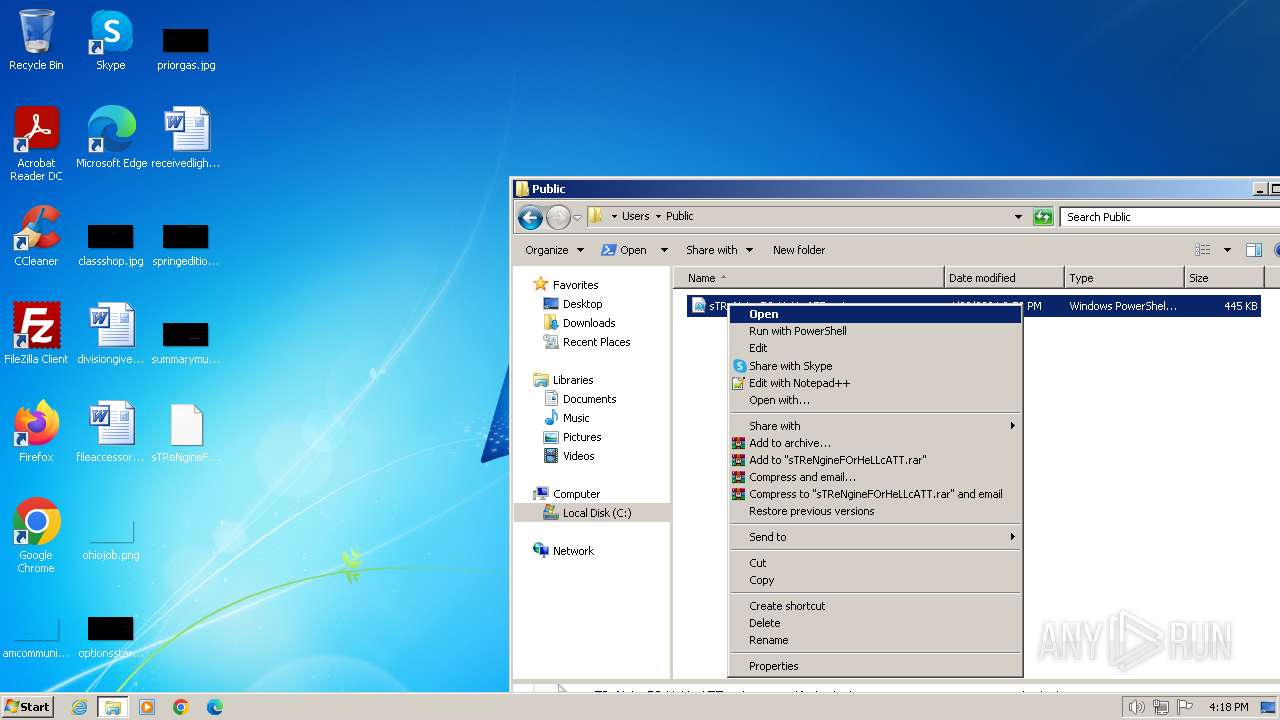1280x720 pixels.
Task: Choose Cut from the context menu
Action: pyautogui.click(x=875, y=563)
